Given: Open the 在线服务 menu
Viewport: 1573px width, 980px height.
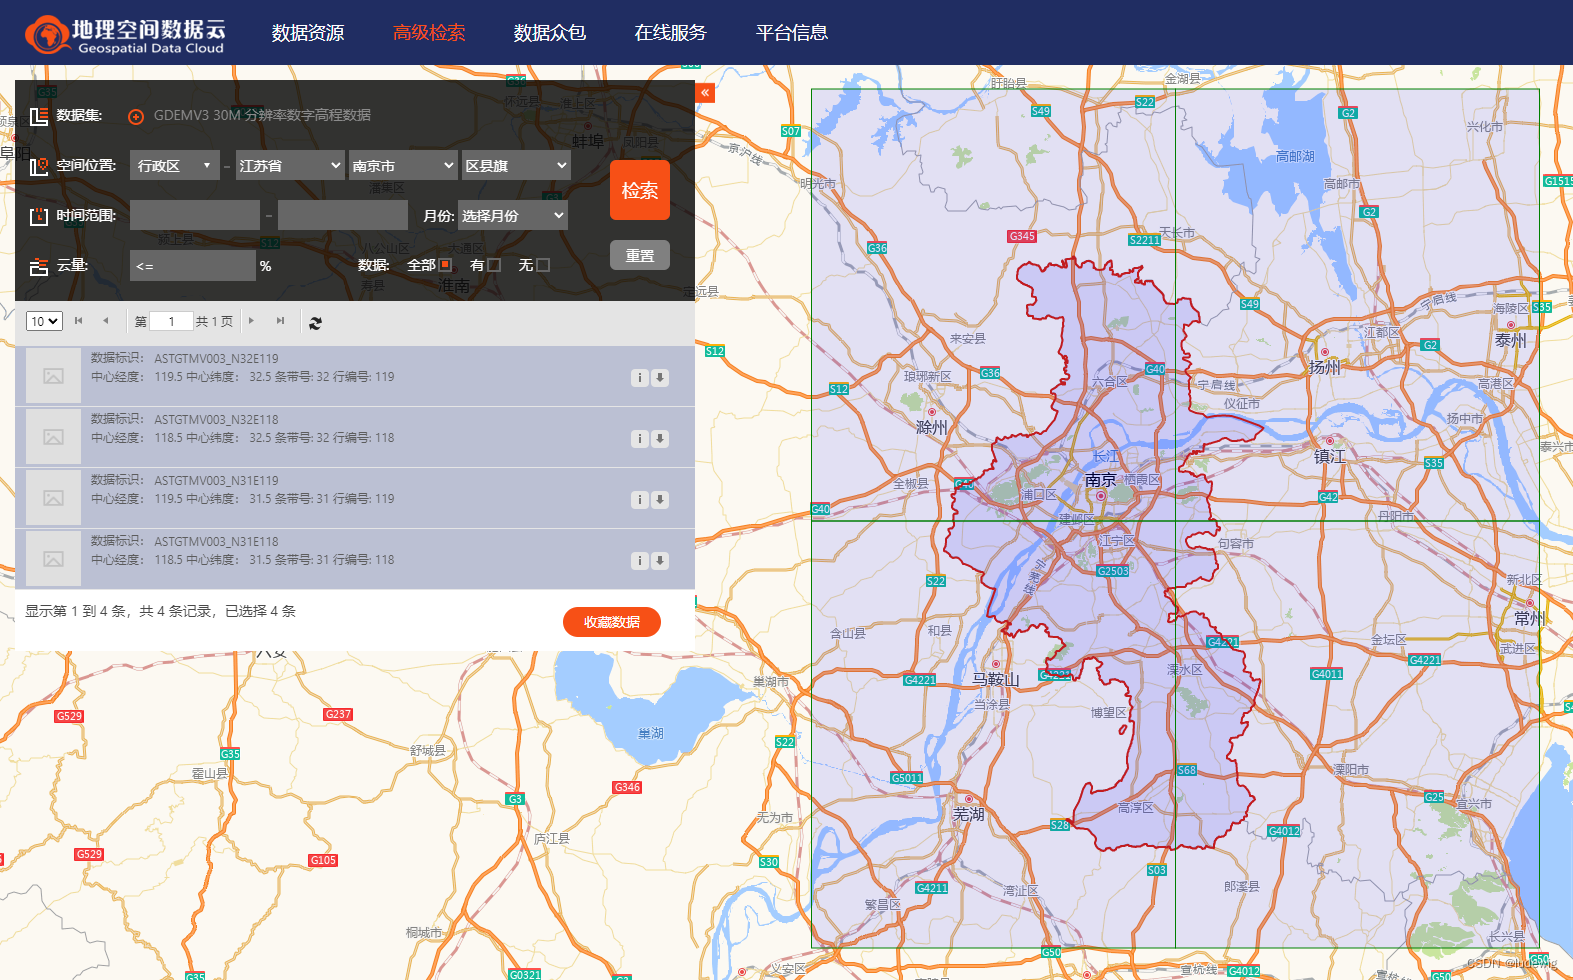Looking at the screenshot, I should [671, 33].
